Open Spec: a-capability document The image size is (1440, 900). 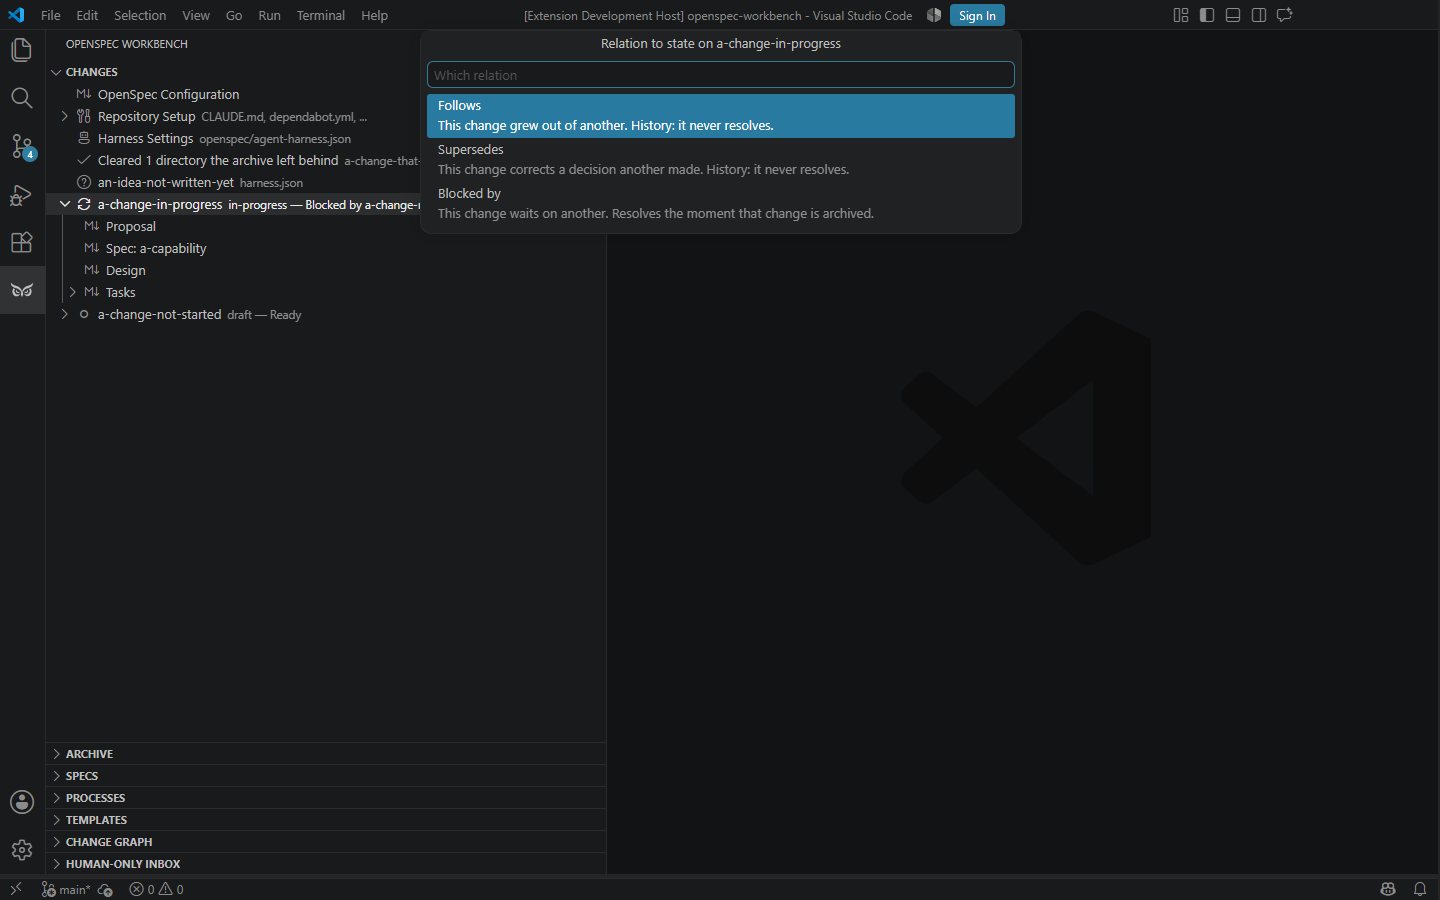pyautogui.click(x=326, y=248)
